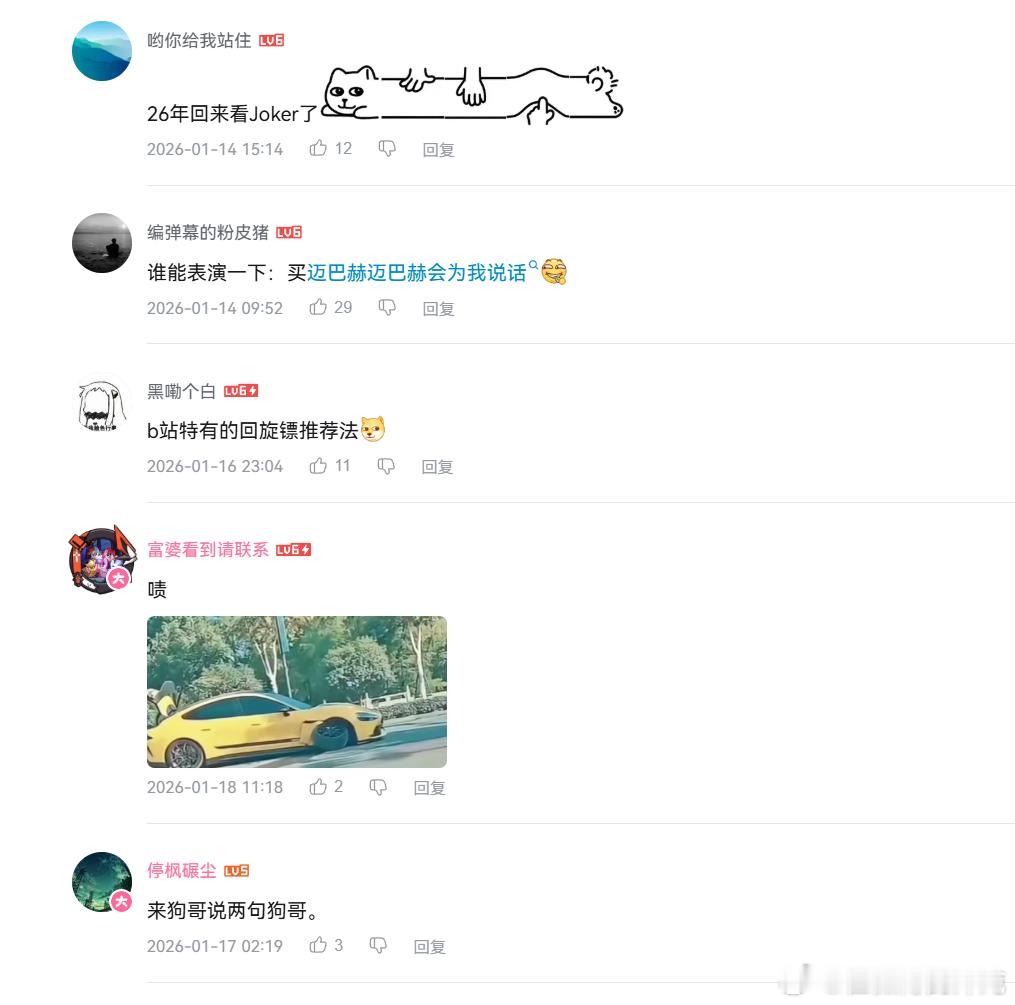
Task: Like the yellow car image comment
Action: point(318,786)
